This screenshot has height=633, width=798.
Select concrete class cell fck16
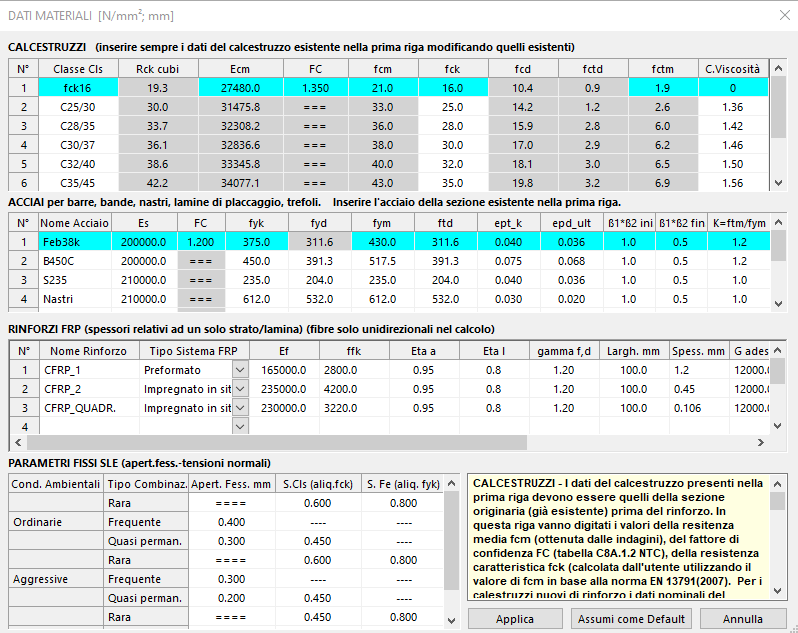[78, 88]
